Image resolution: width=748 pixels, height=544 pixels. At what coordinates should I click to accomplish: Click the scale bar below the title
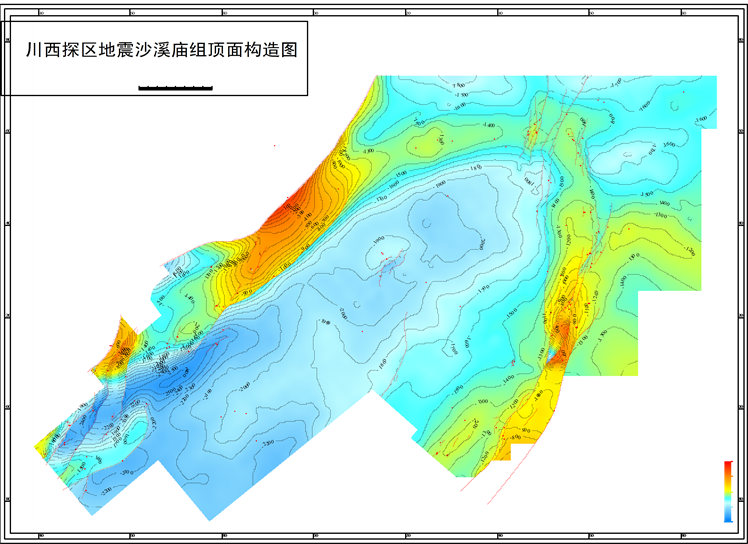point(175,88)
